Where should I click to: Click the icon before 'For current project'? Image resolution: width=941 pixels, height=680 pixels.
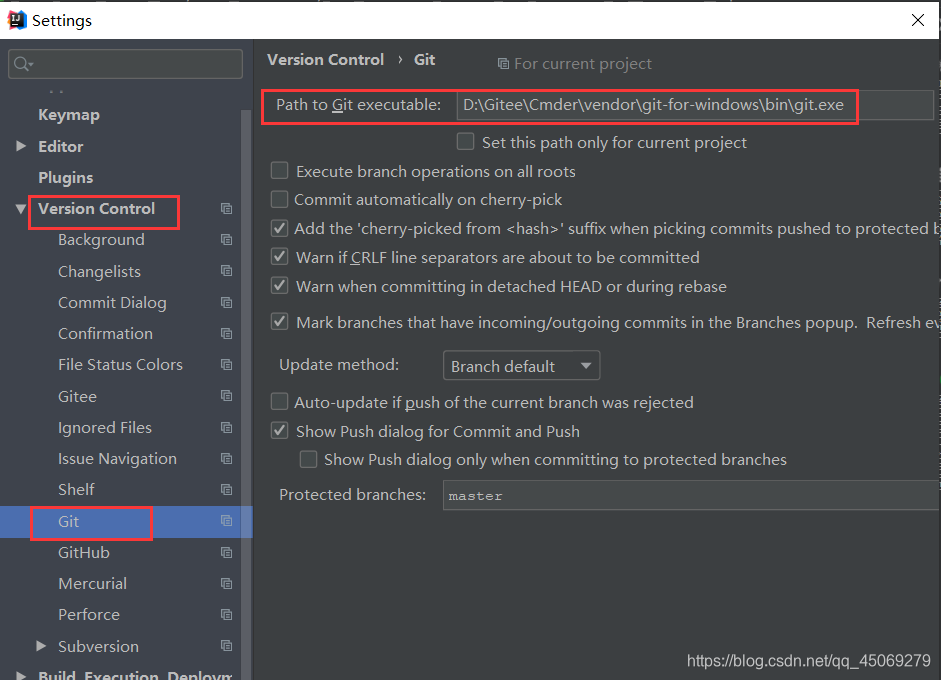coord(503,64)
